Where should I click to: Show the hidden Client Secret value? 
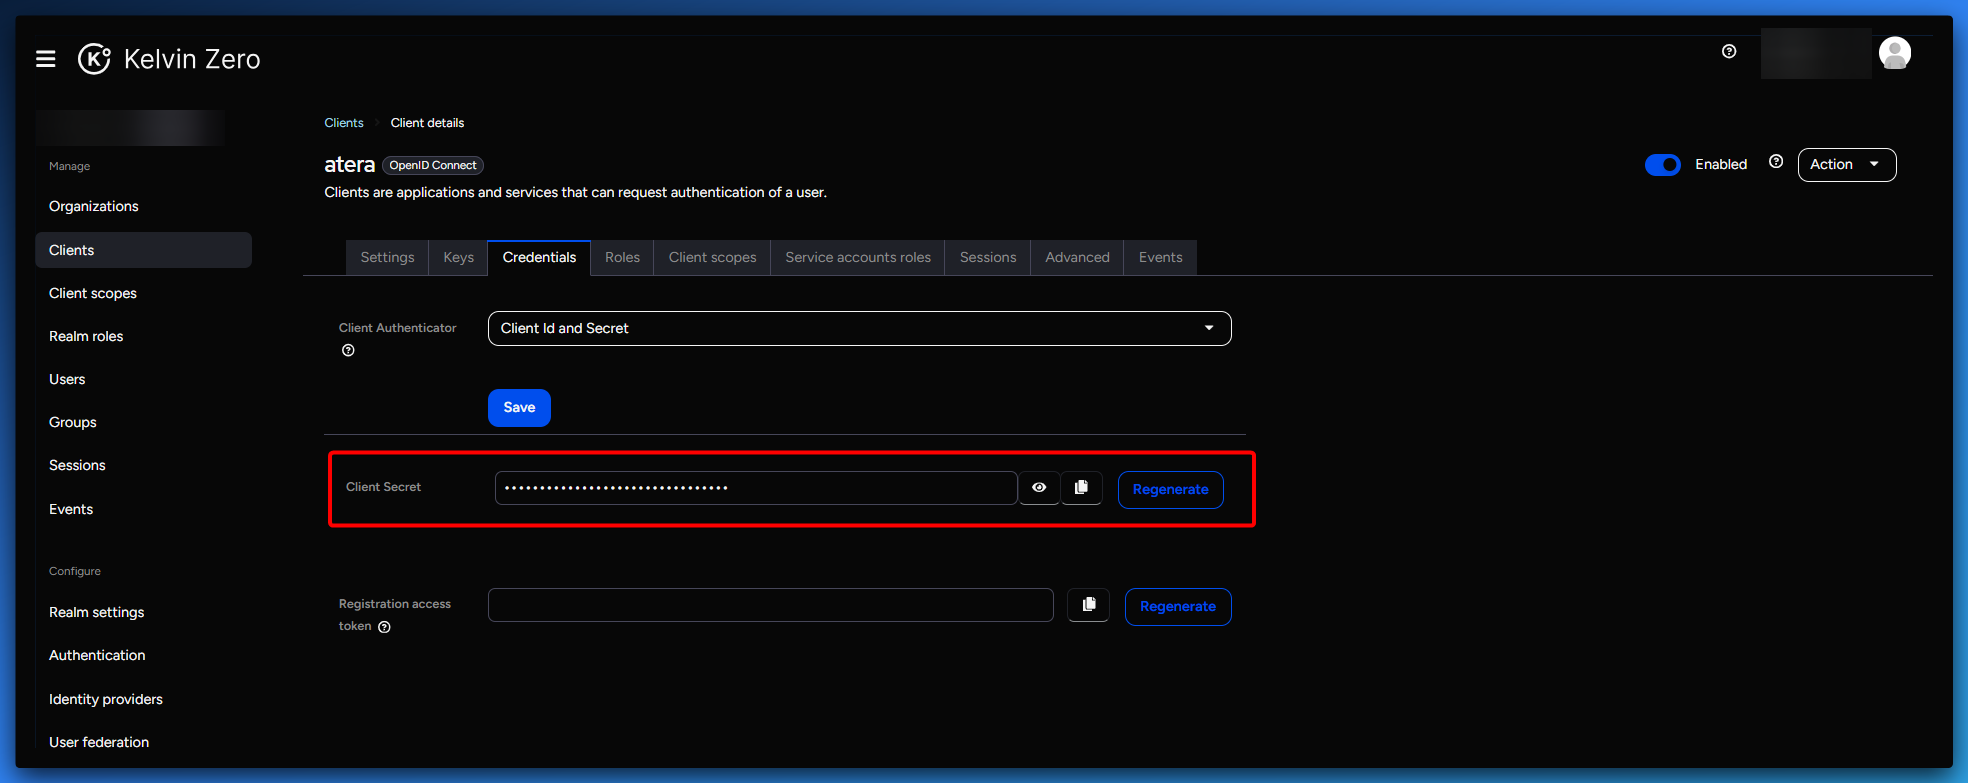point(1039,488)
